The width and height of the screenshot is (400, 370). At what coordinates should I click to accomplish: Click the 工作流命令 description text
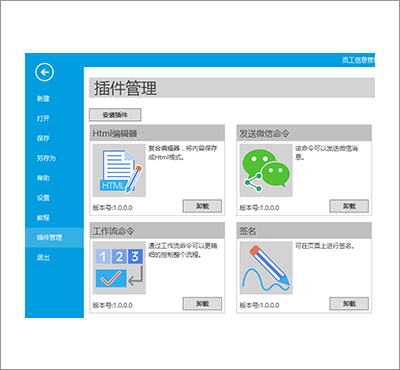(x=183, y=250)
